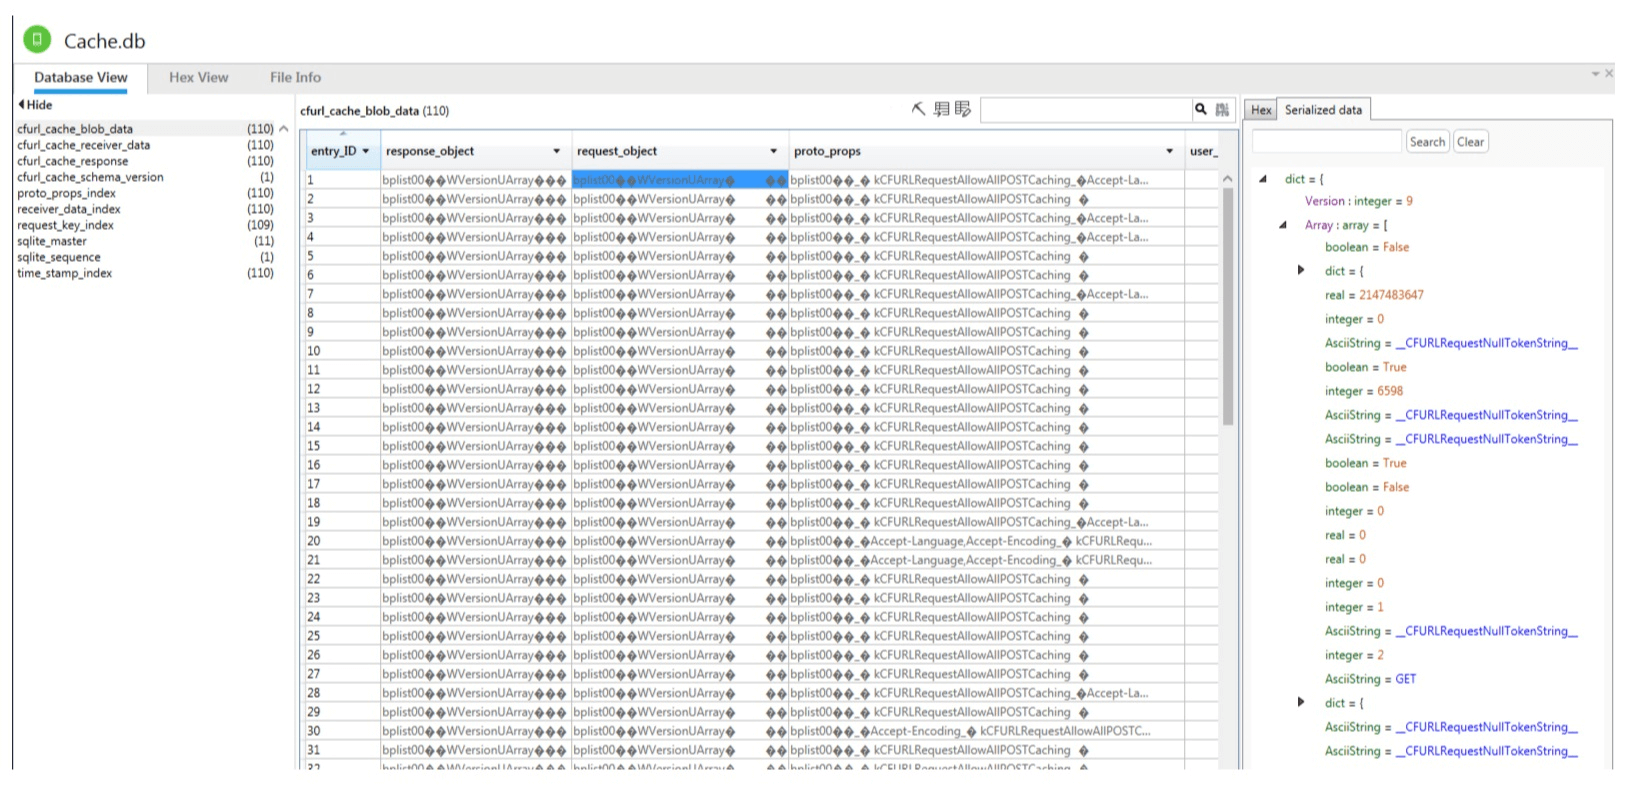Click the magnifier search icon in table toolbar
Screen dimensions: 1632x792
pyautogui.click(x=1201, y=110)
